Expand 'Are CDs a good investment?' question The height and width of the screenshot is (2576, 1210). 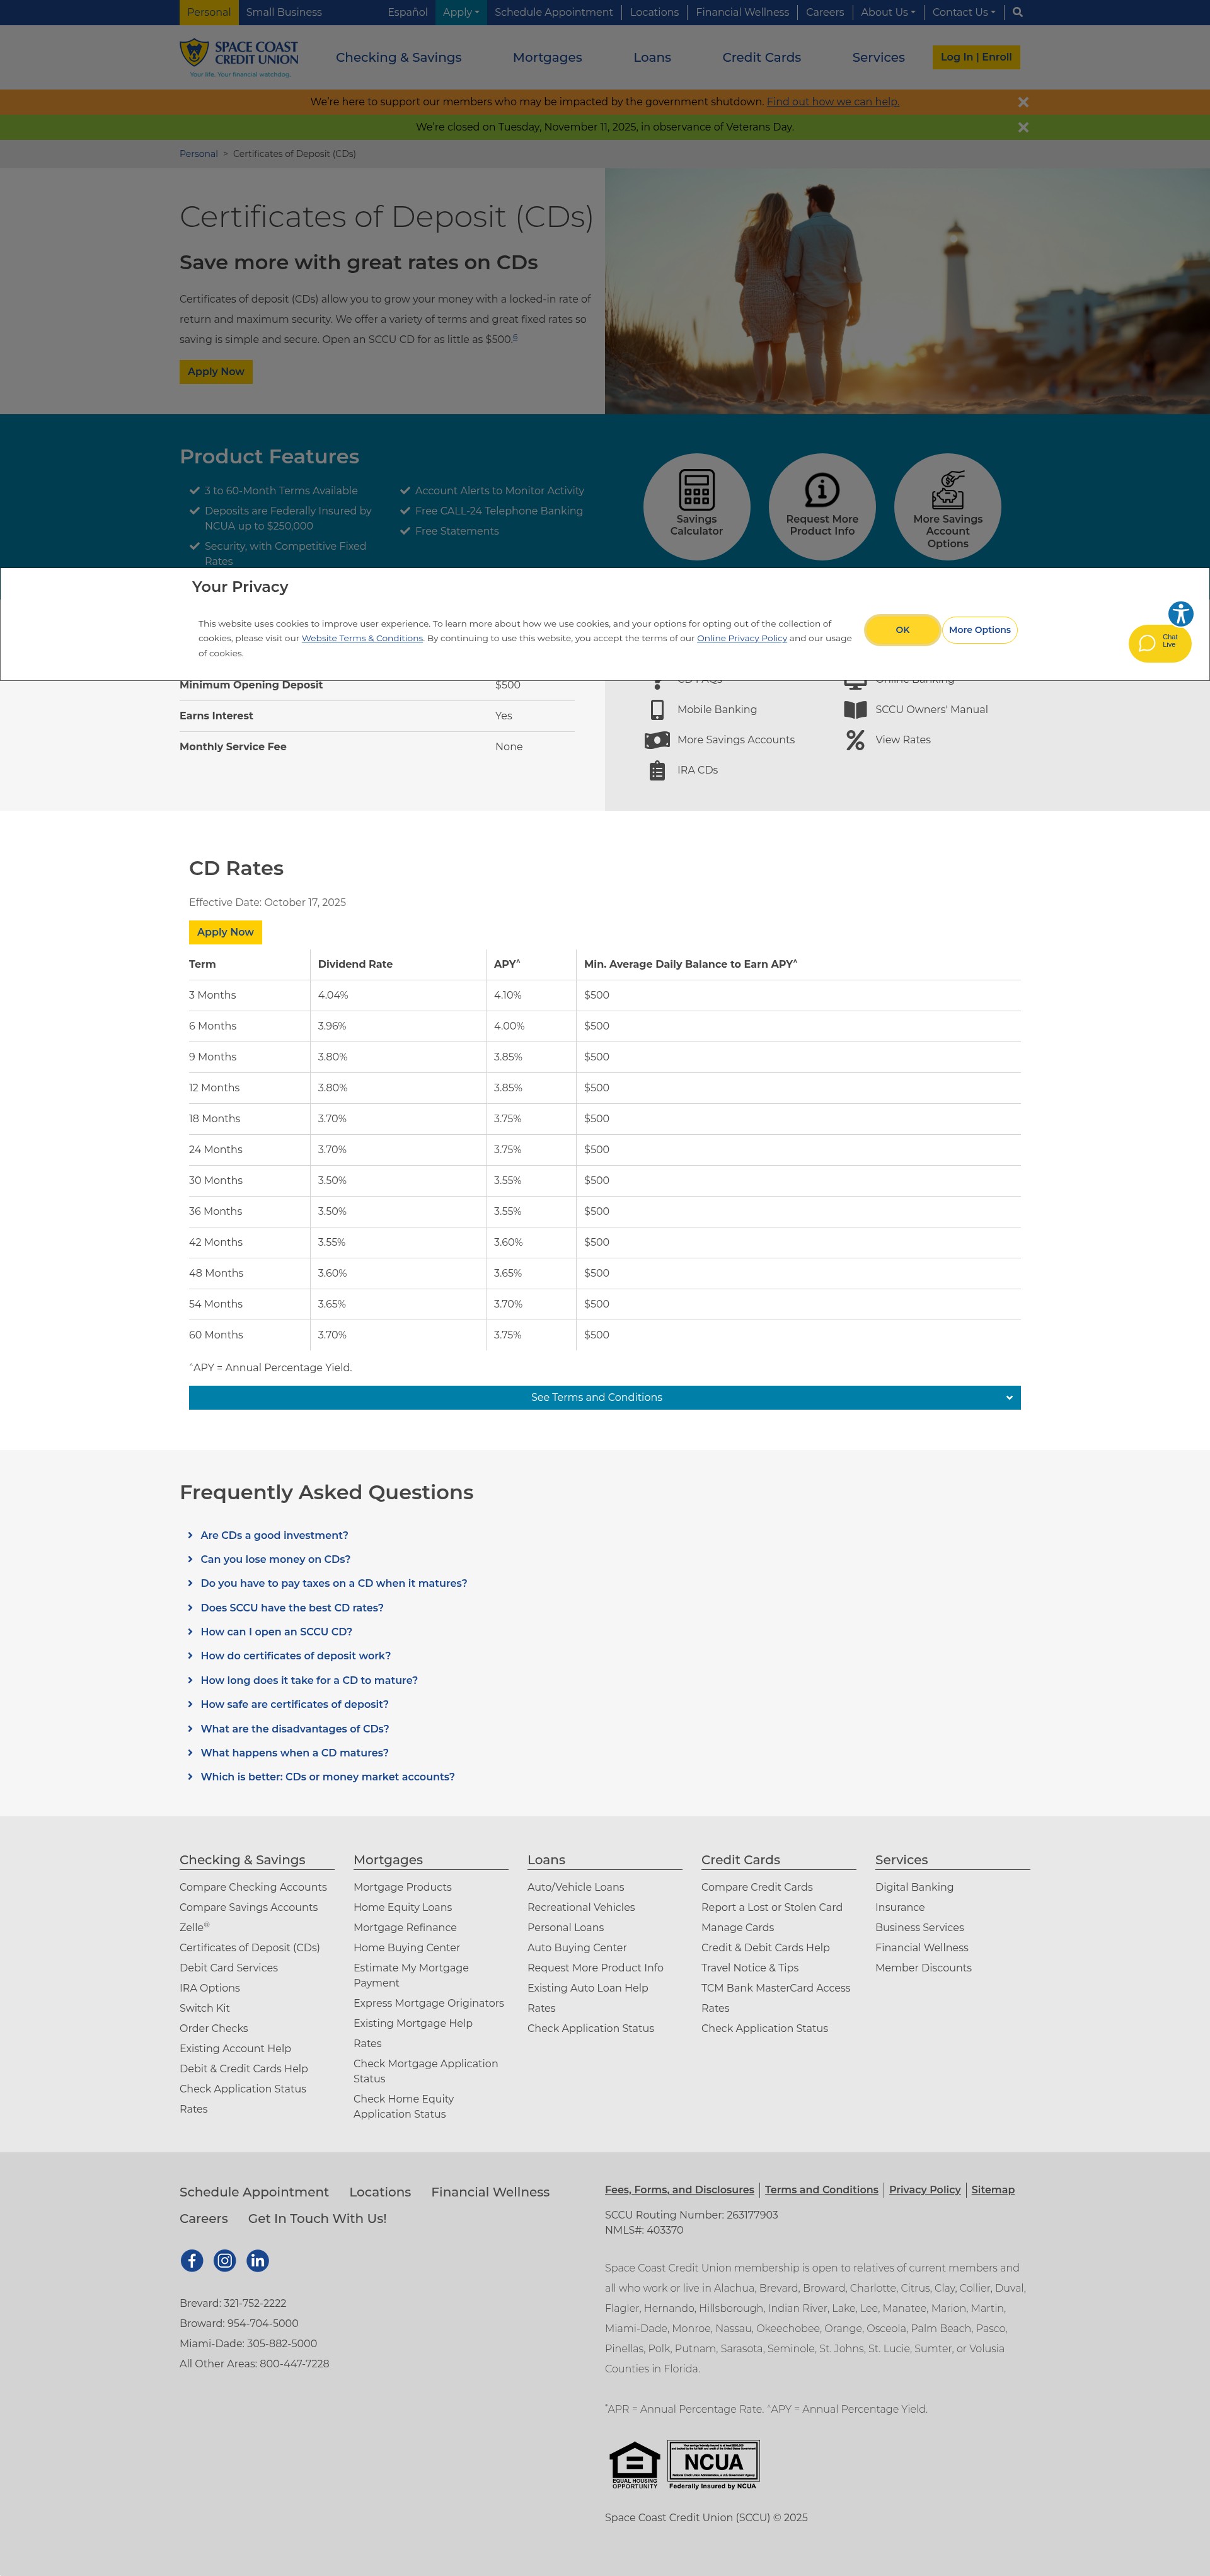pos(274,1535)
